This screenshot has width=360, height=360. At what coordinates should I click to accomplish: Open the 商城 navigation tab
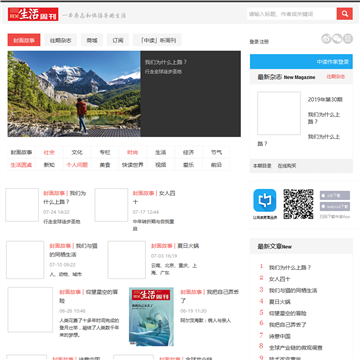click(92, 40)
